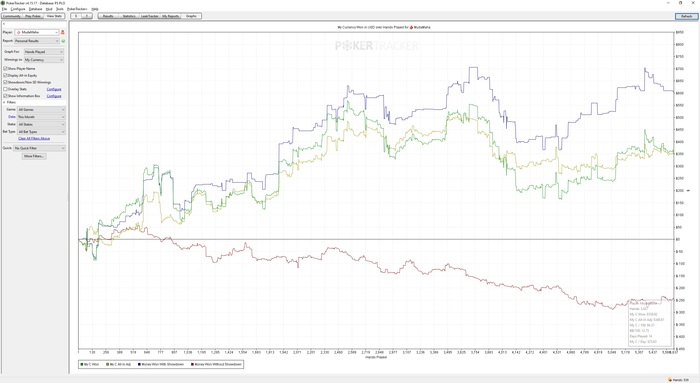
Task: Click the graph title text at top
Action: click(383, 27)
